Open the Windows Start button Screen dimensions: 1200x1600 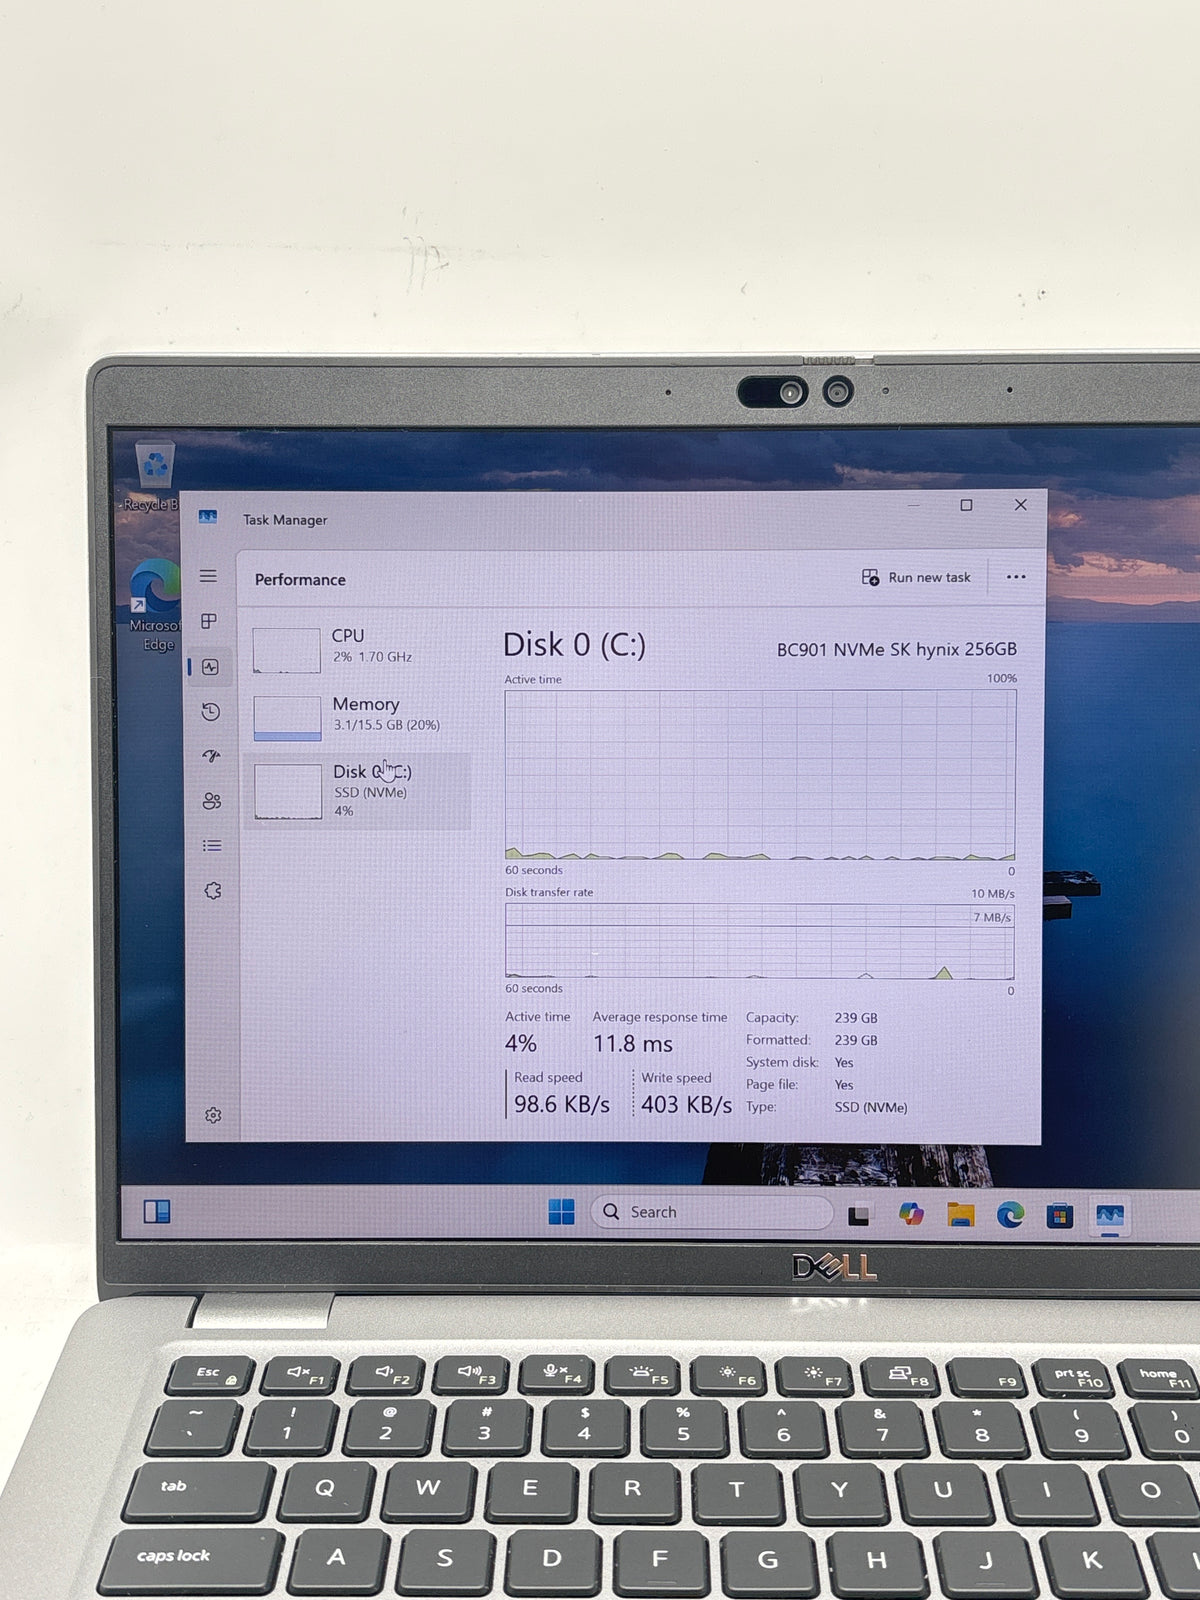(562, 1212)
